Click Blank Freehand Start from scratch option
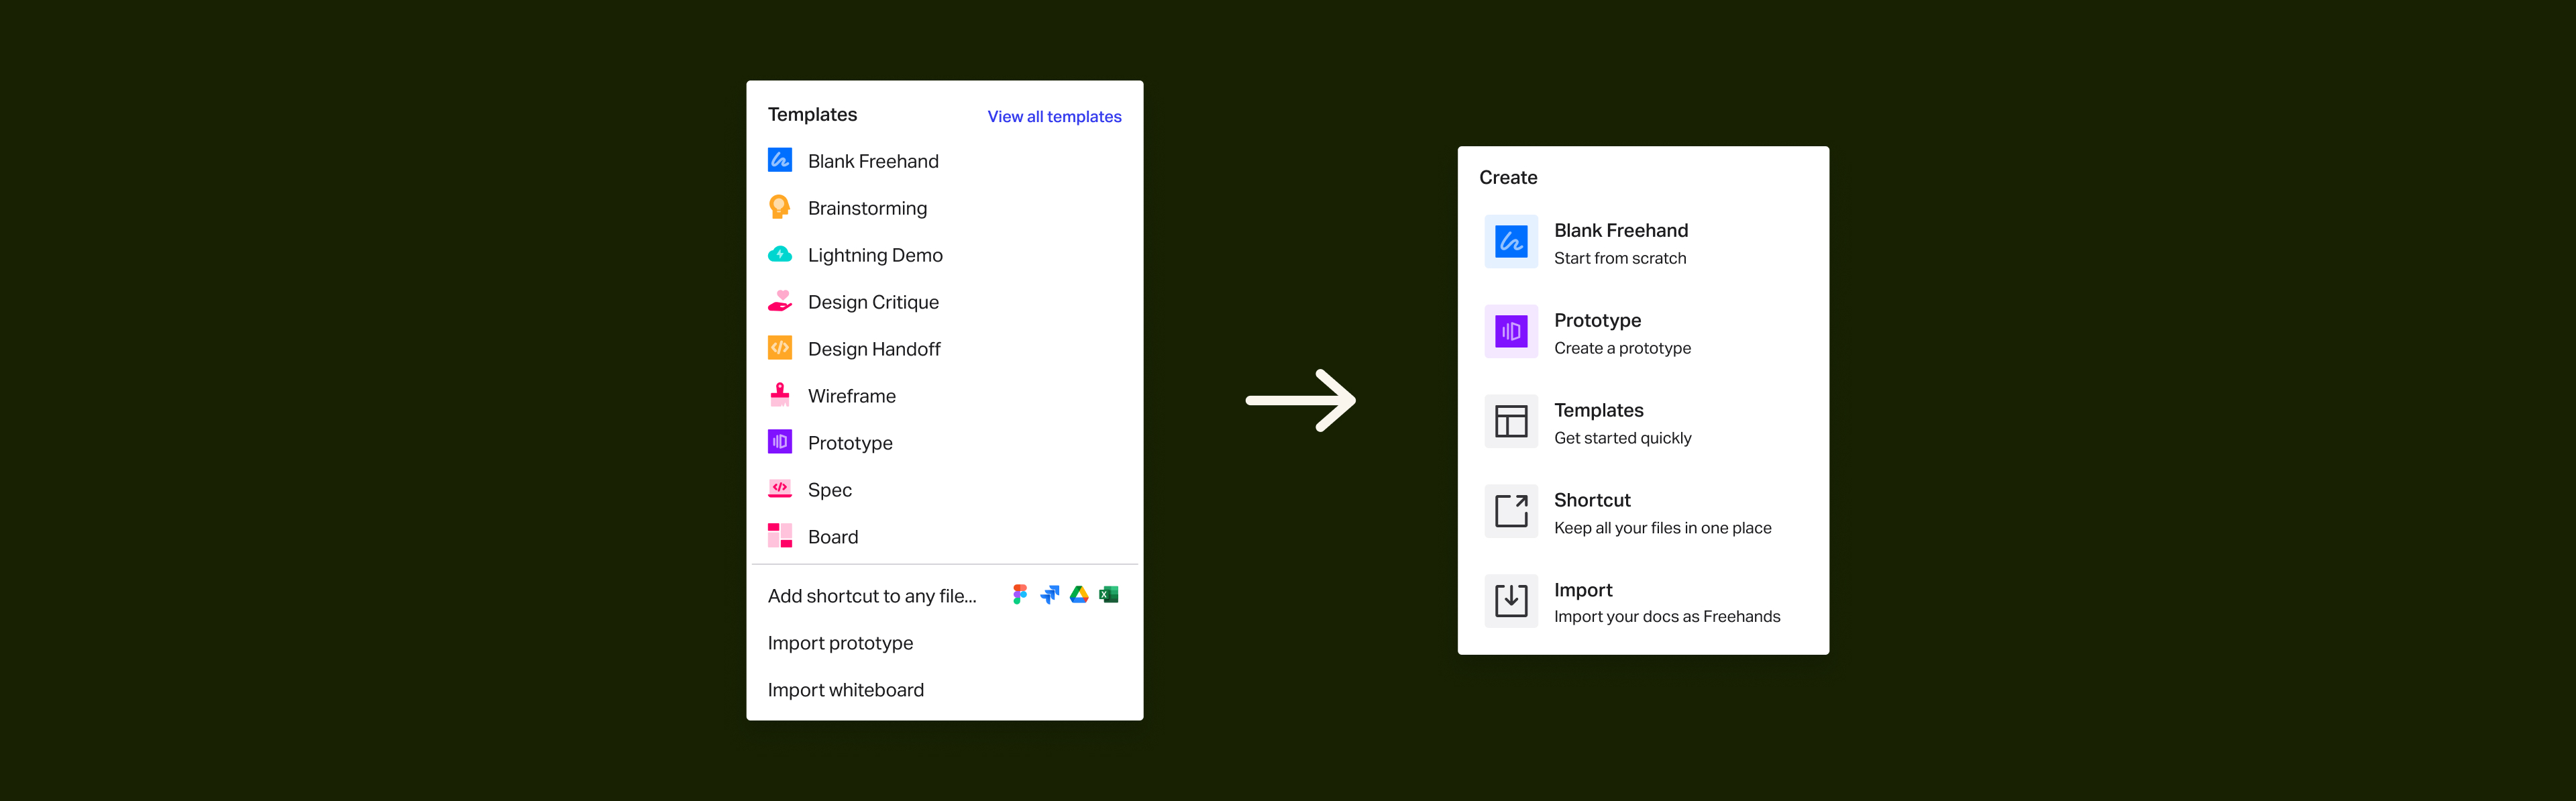The height and width of the screenshot is (801, 2576). pyautogui.click(x=1620, y=243)
